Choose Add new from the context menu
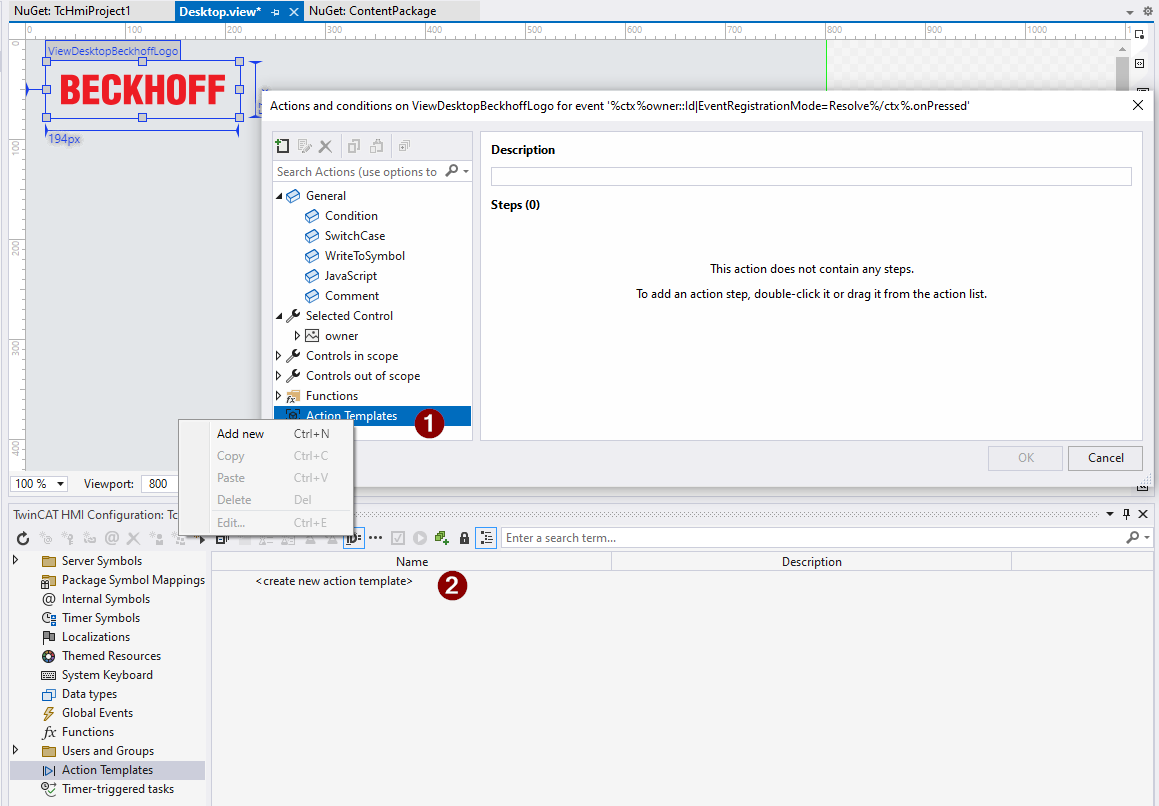The height and width of the screenshot is (806, 1159). click(240, 433)
